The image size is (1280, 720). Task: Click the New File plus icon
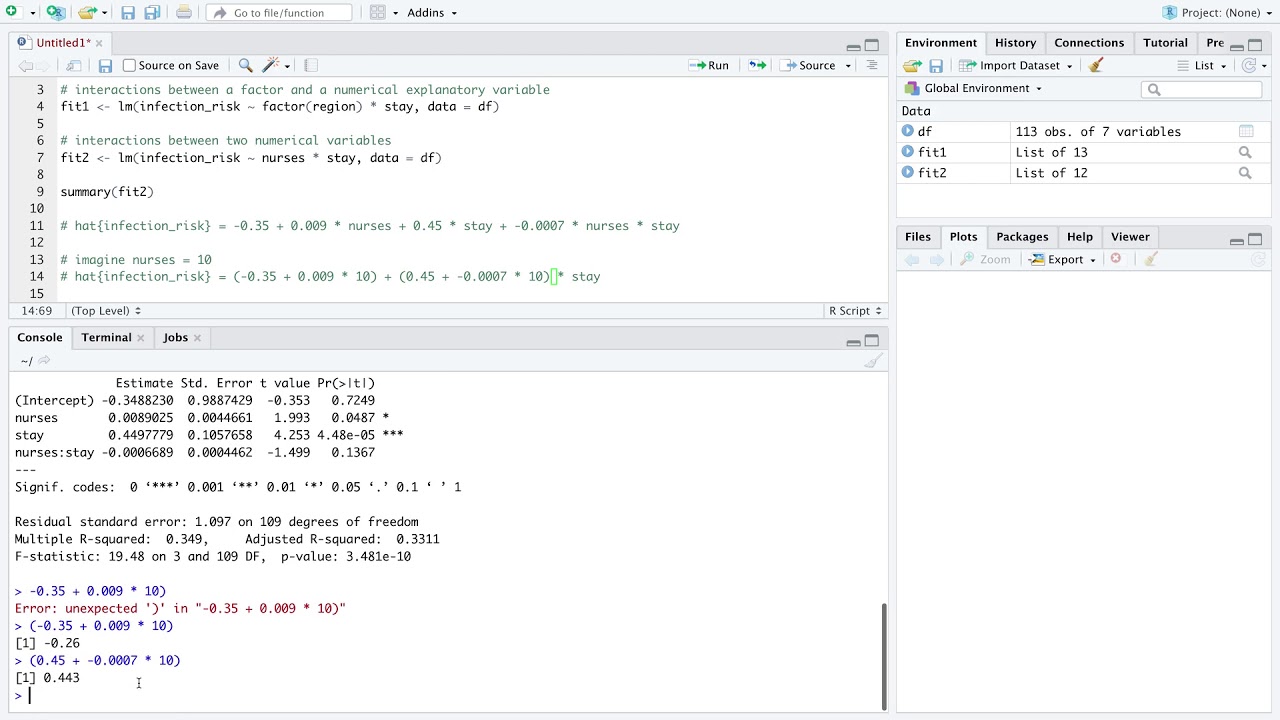click(11, 12)
